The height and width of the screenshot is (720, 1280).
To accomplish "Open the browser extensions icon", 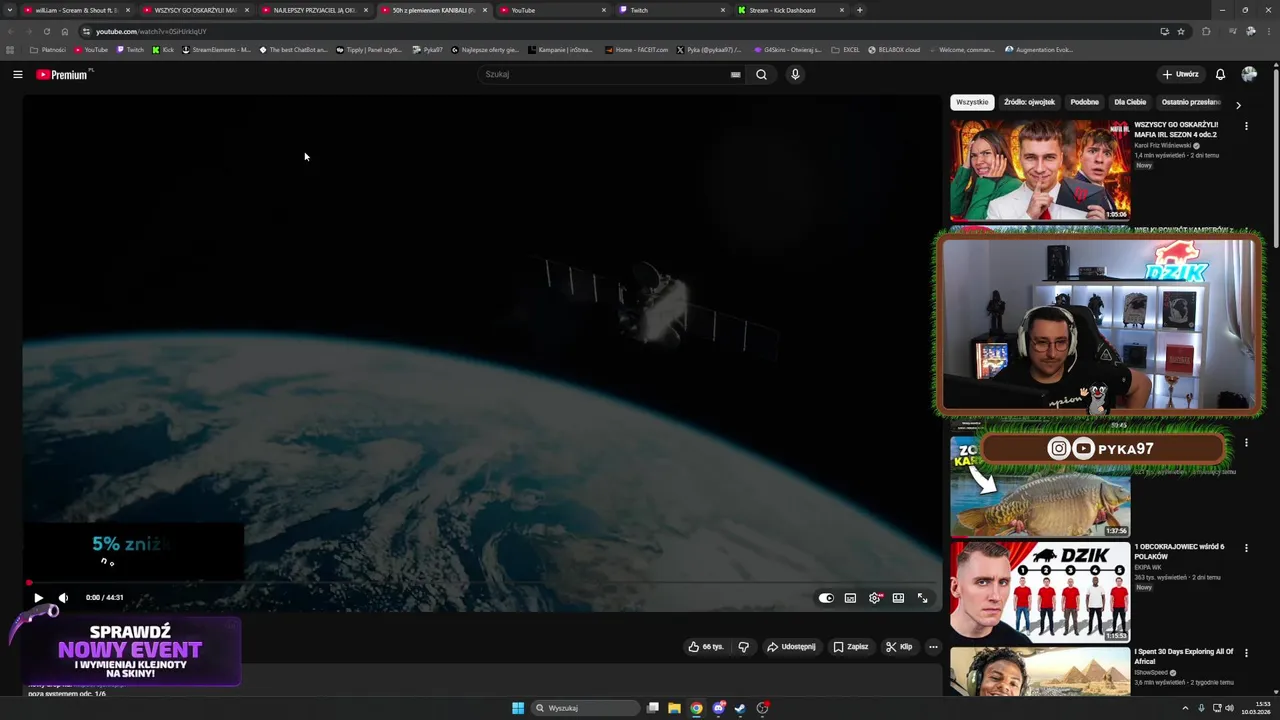I will pos(1206,31).
